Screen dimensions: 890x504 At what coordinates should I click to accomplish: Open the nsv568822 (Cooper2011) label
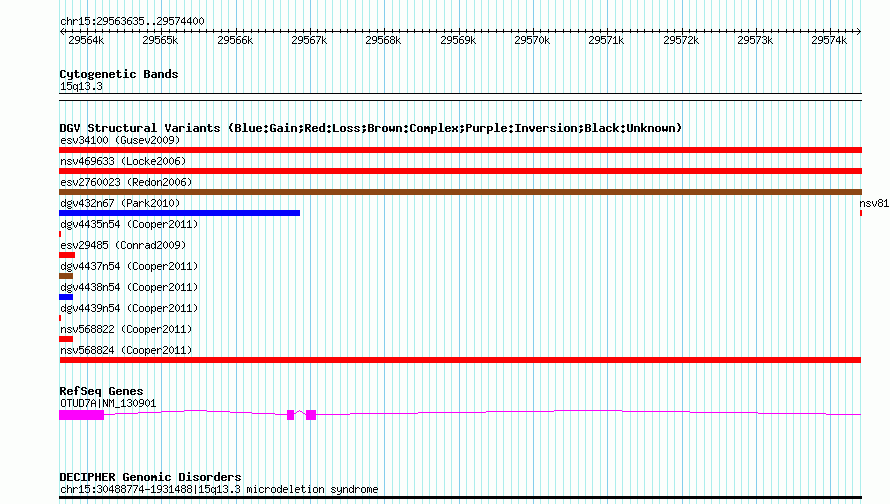point(126,329)
